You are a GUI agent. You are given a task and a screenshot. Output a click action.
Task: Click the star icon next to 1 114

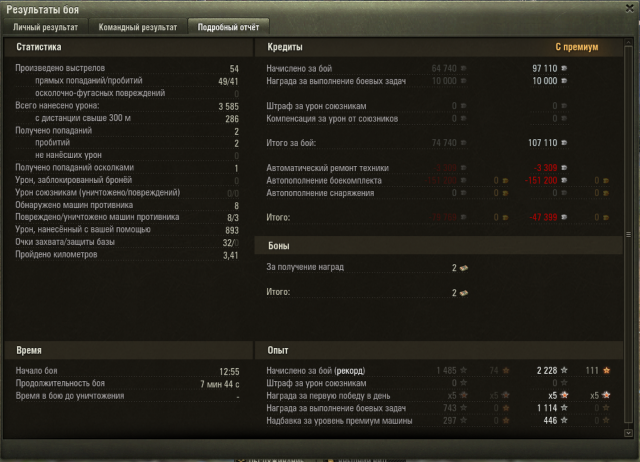(564, 407)
